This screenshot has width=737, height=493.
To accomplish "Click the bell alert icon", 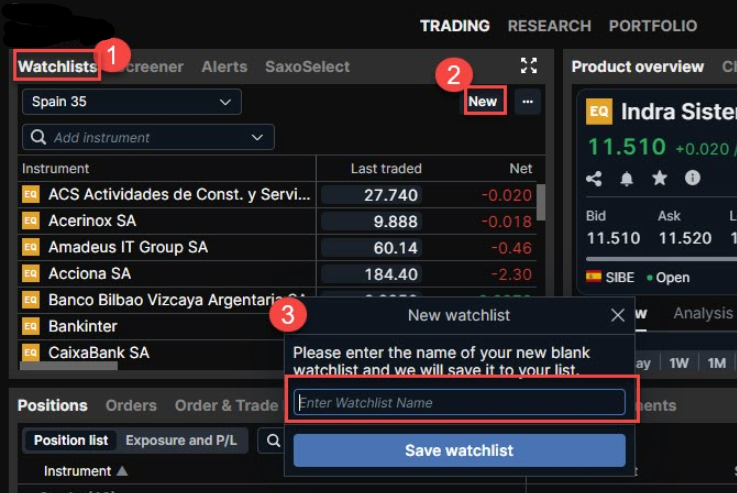I will click(627, 178).
